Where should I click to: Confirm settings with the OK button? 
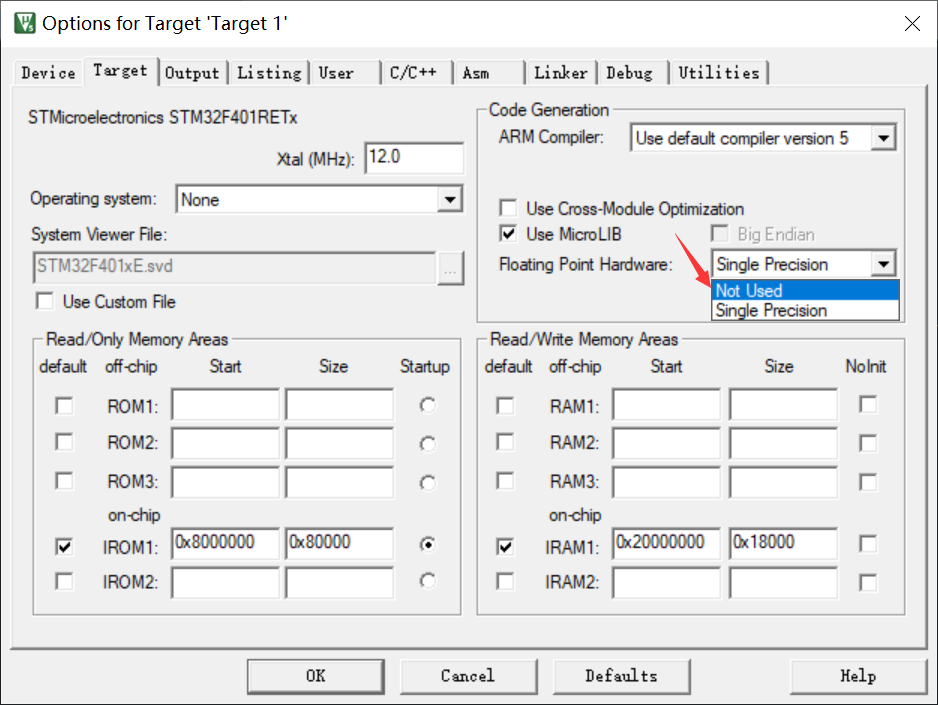coord(315,675)
